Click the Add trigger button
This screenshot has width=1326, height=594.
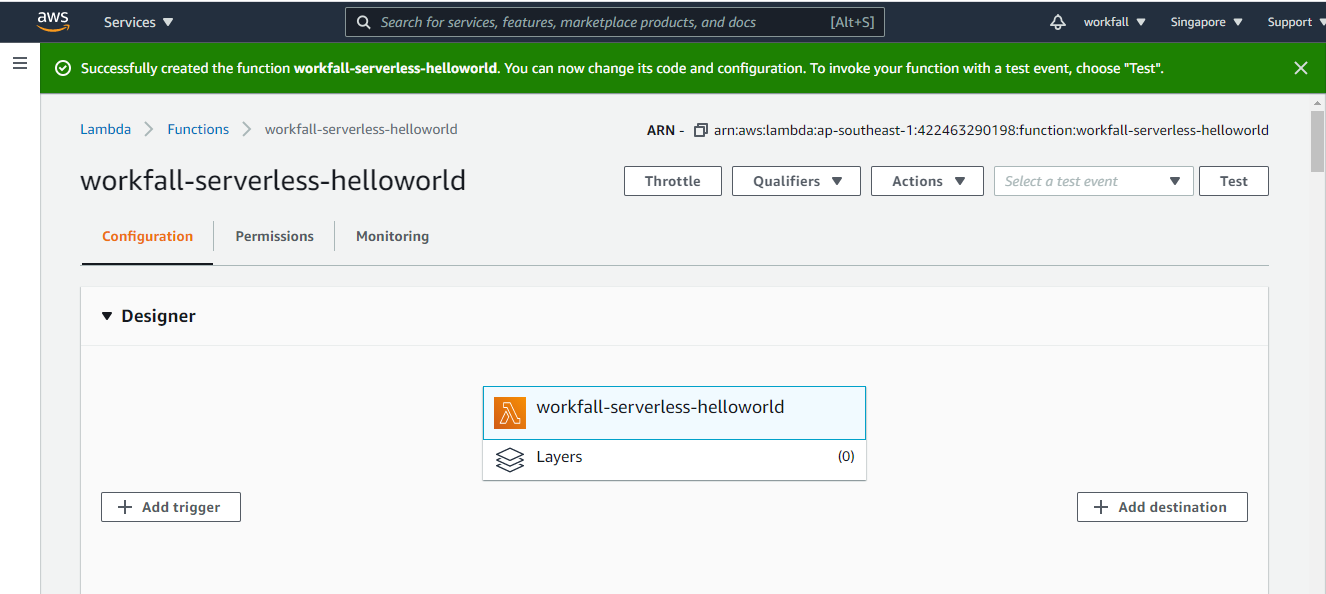(171, 507)
